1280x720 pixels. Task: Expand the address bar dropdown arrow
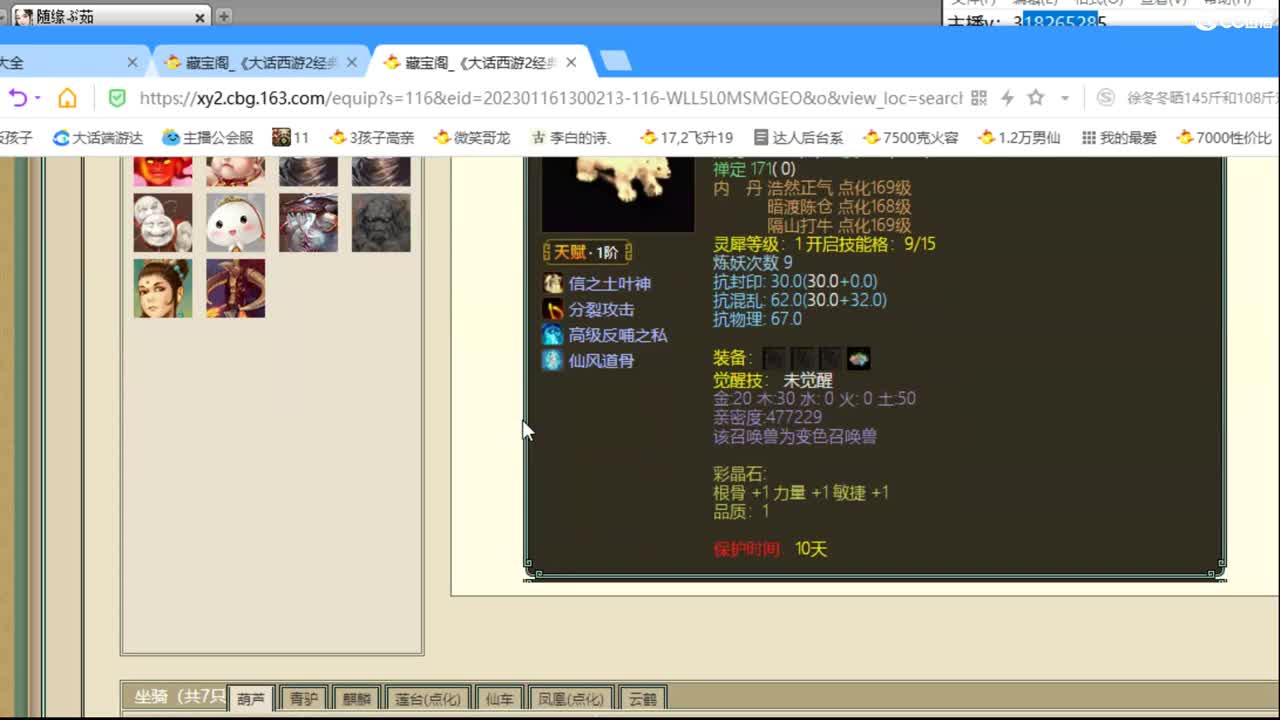(x=1065, y=98)
